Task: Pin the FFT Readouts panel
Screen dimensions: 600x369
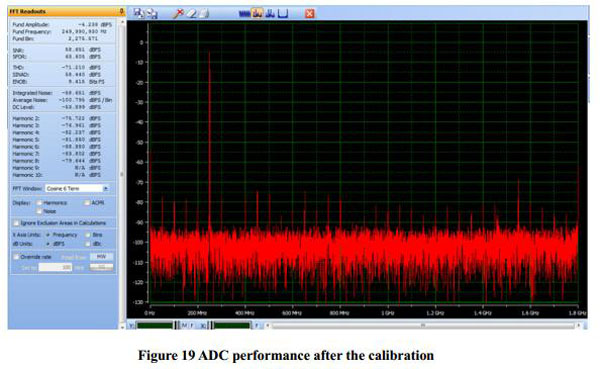Action: (x=122, y=11)
